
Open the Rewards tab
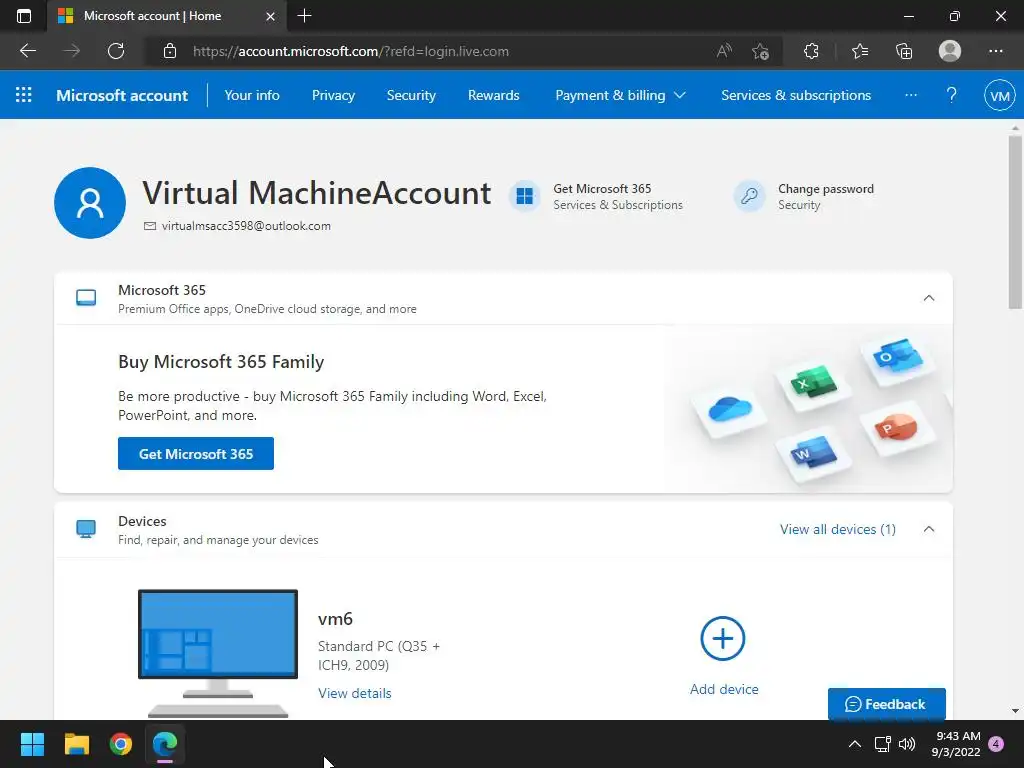click(x=494, y=95)
